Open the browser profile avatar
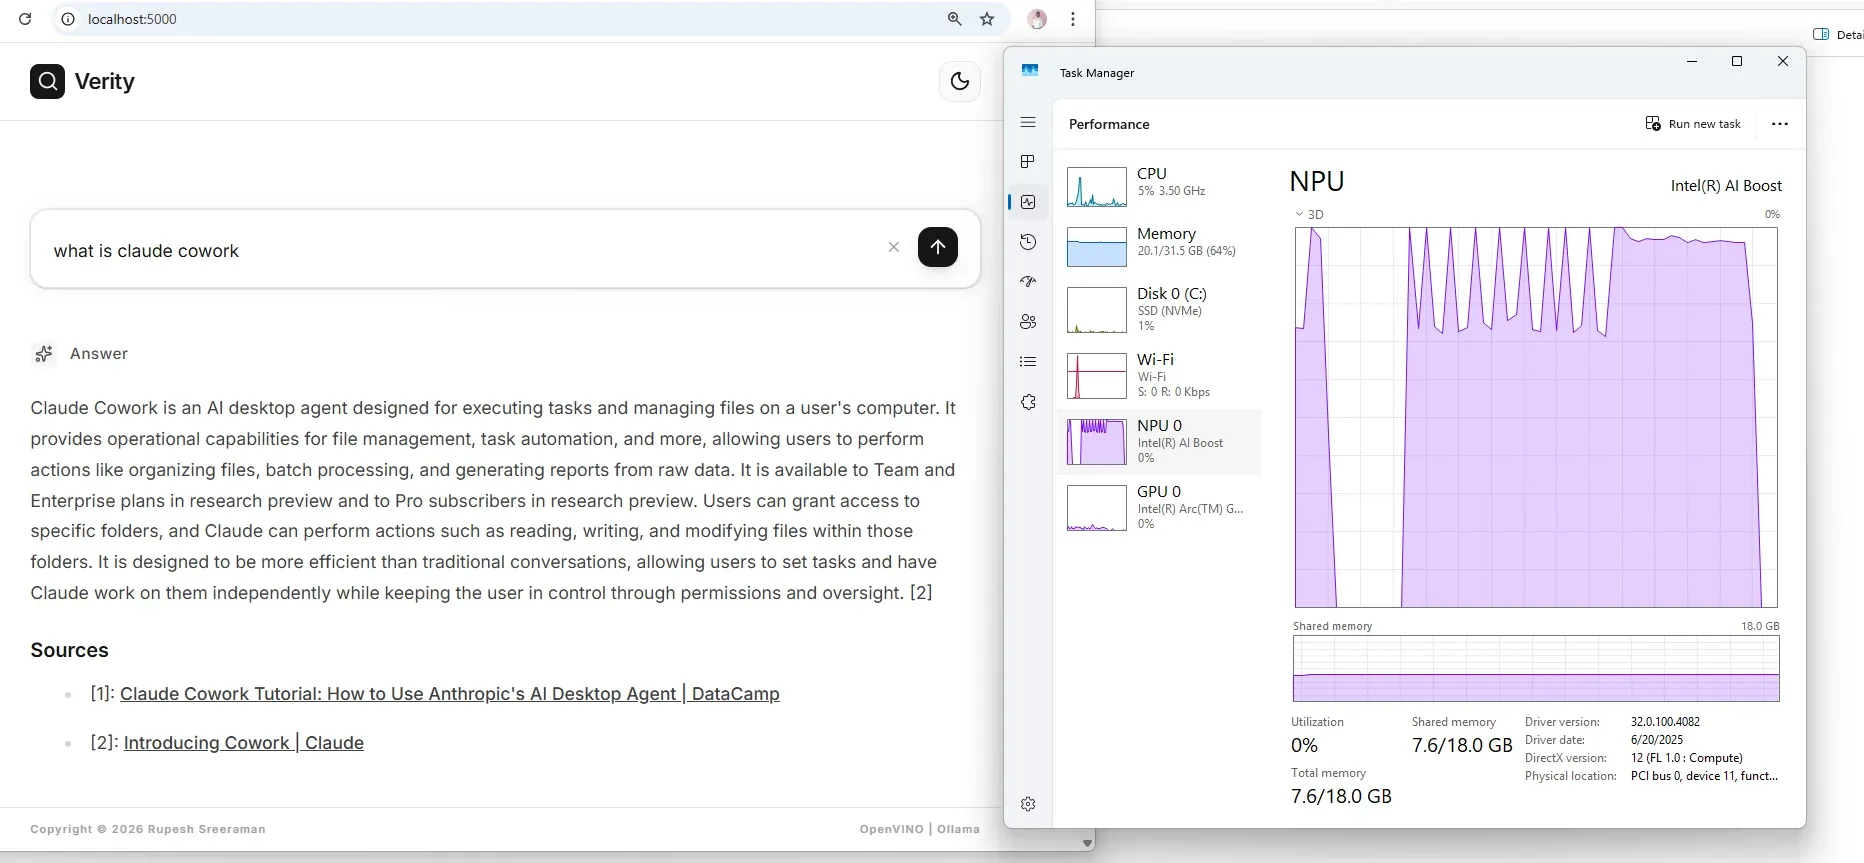This screenshot has width=1864, height=863. [1038, 19]
